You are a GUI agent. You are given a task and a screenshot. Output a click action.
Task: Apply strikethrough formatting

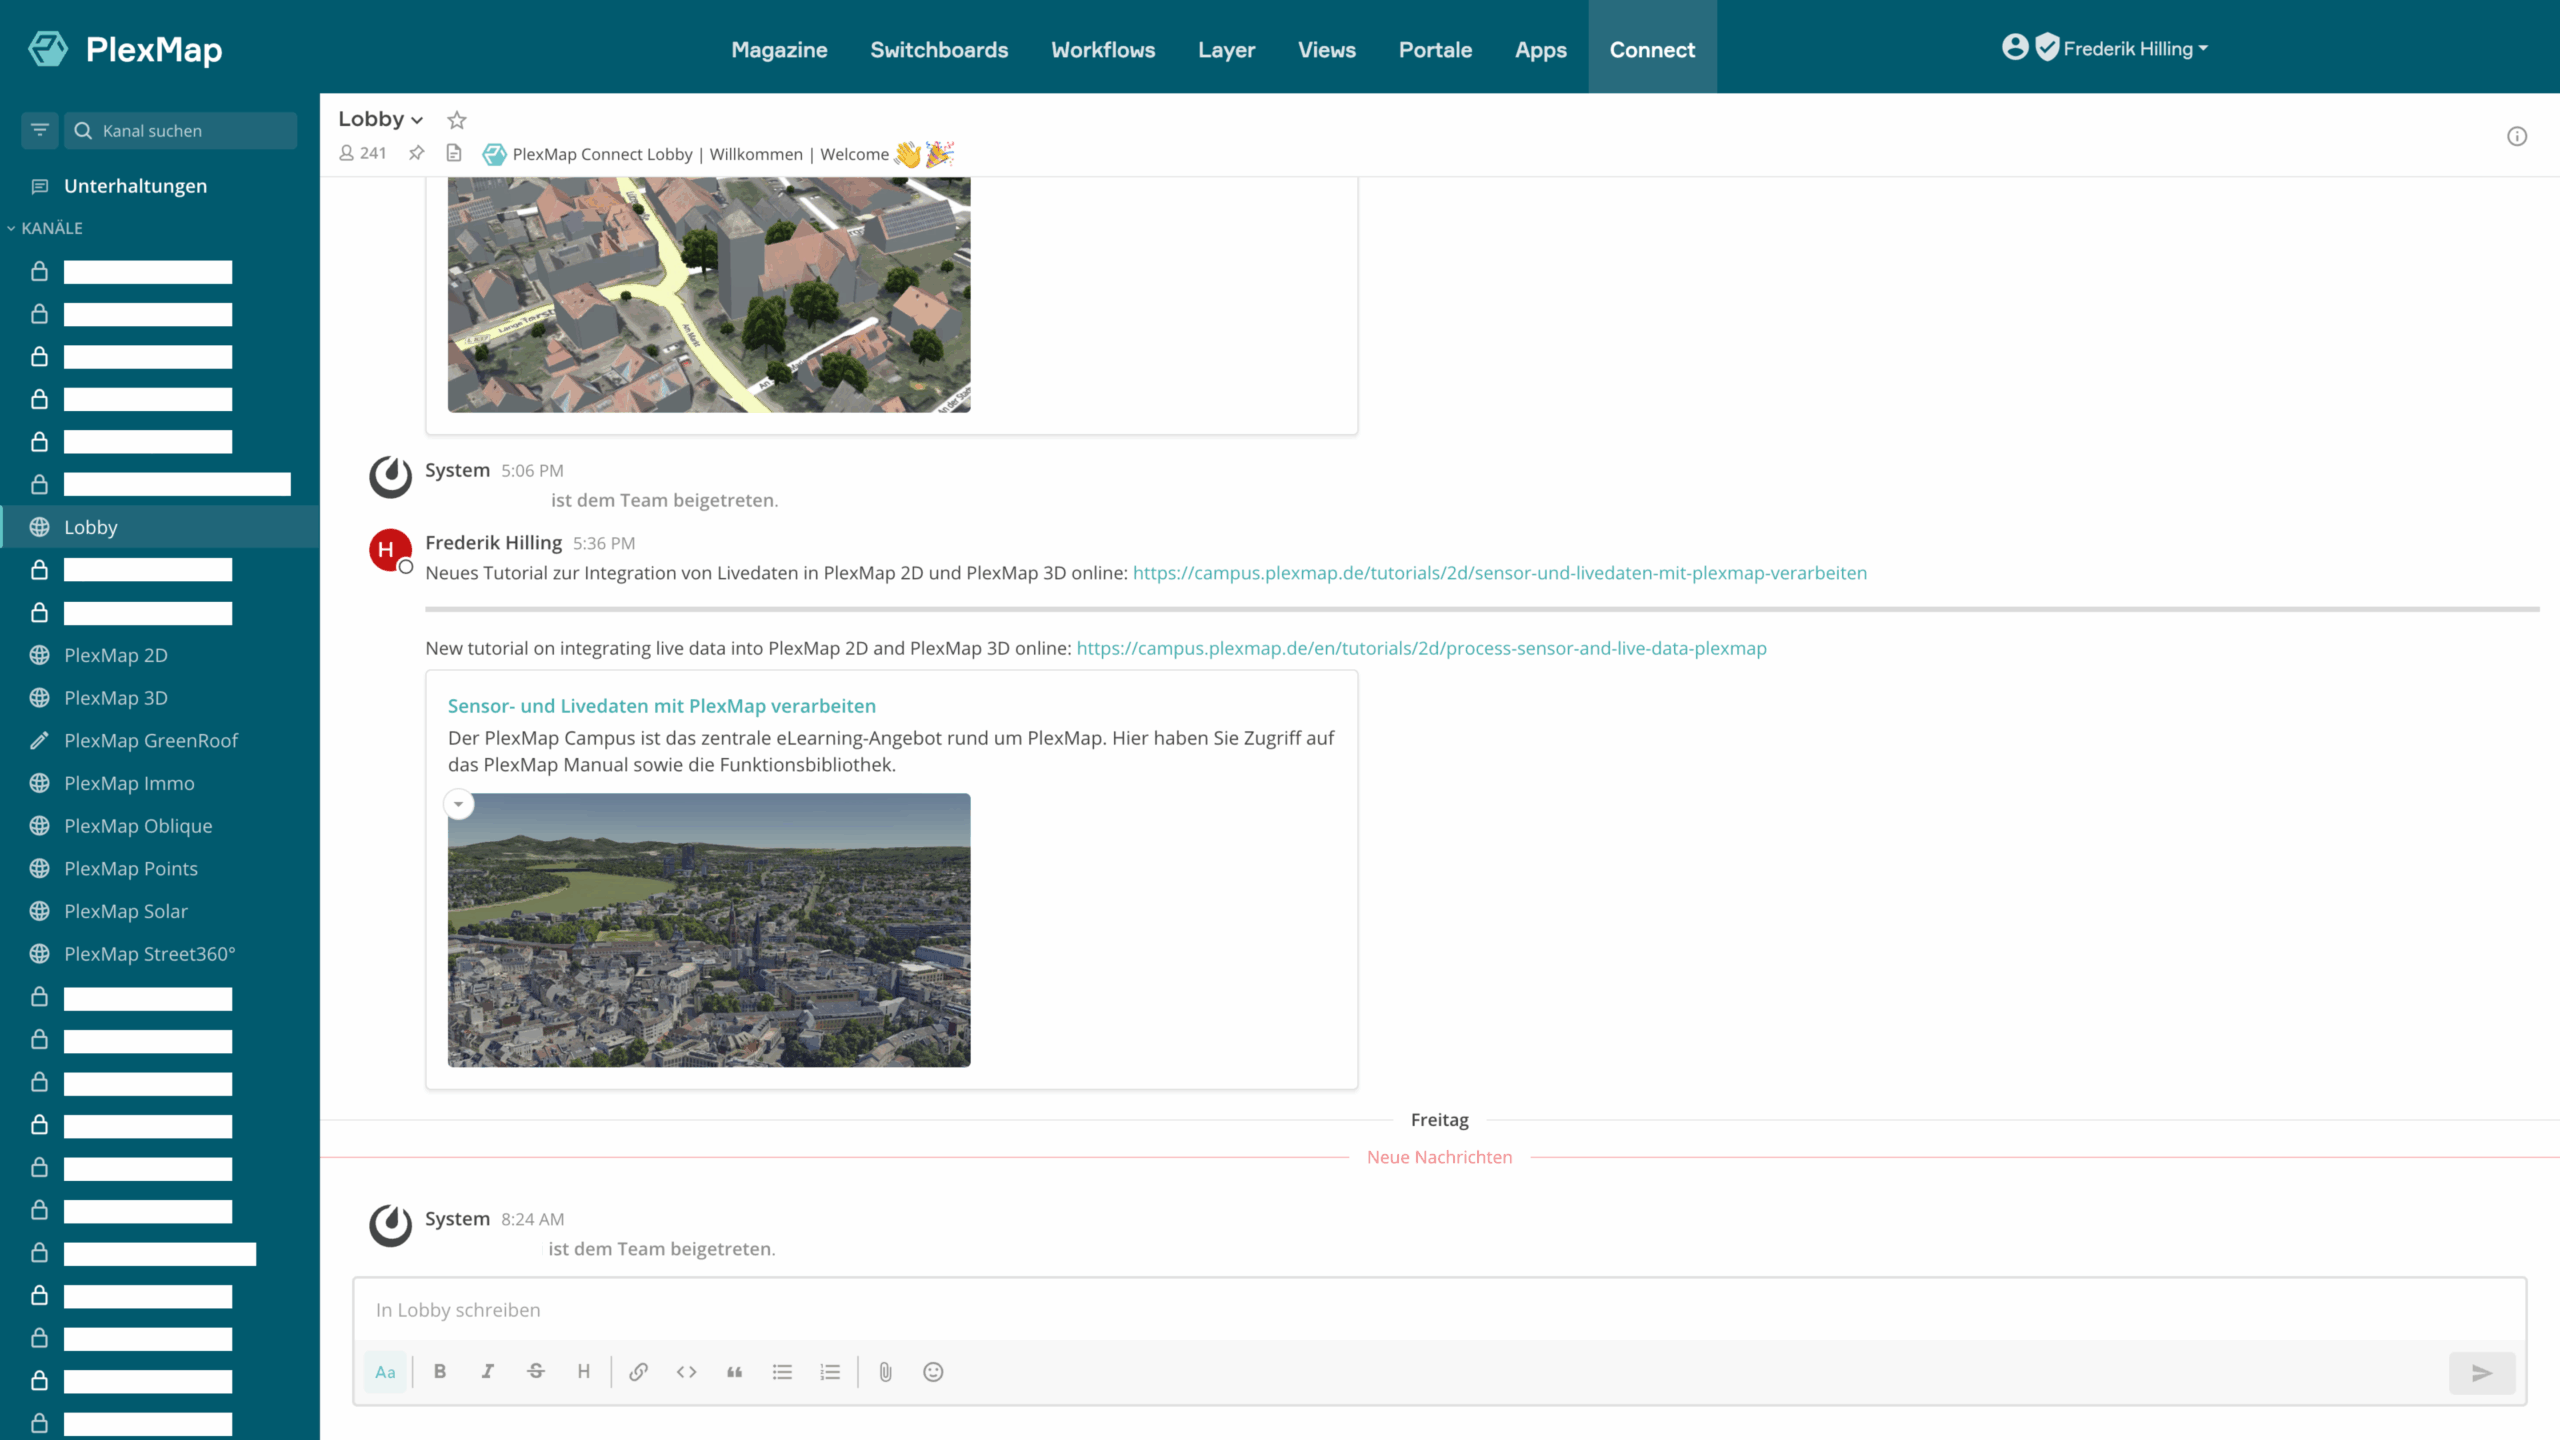[x=536, y=1372]
